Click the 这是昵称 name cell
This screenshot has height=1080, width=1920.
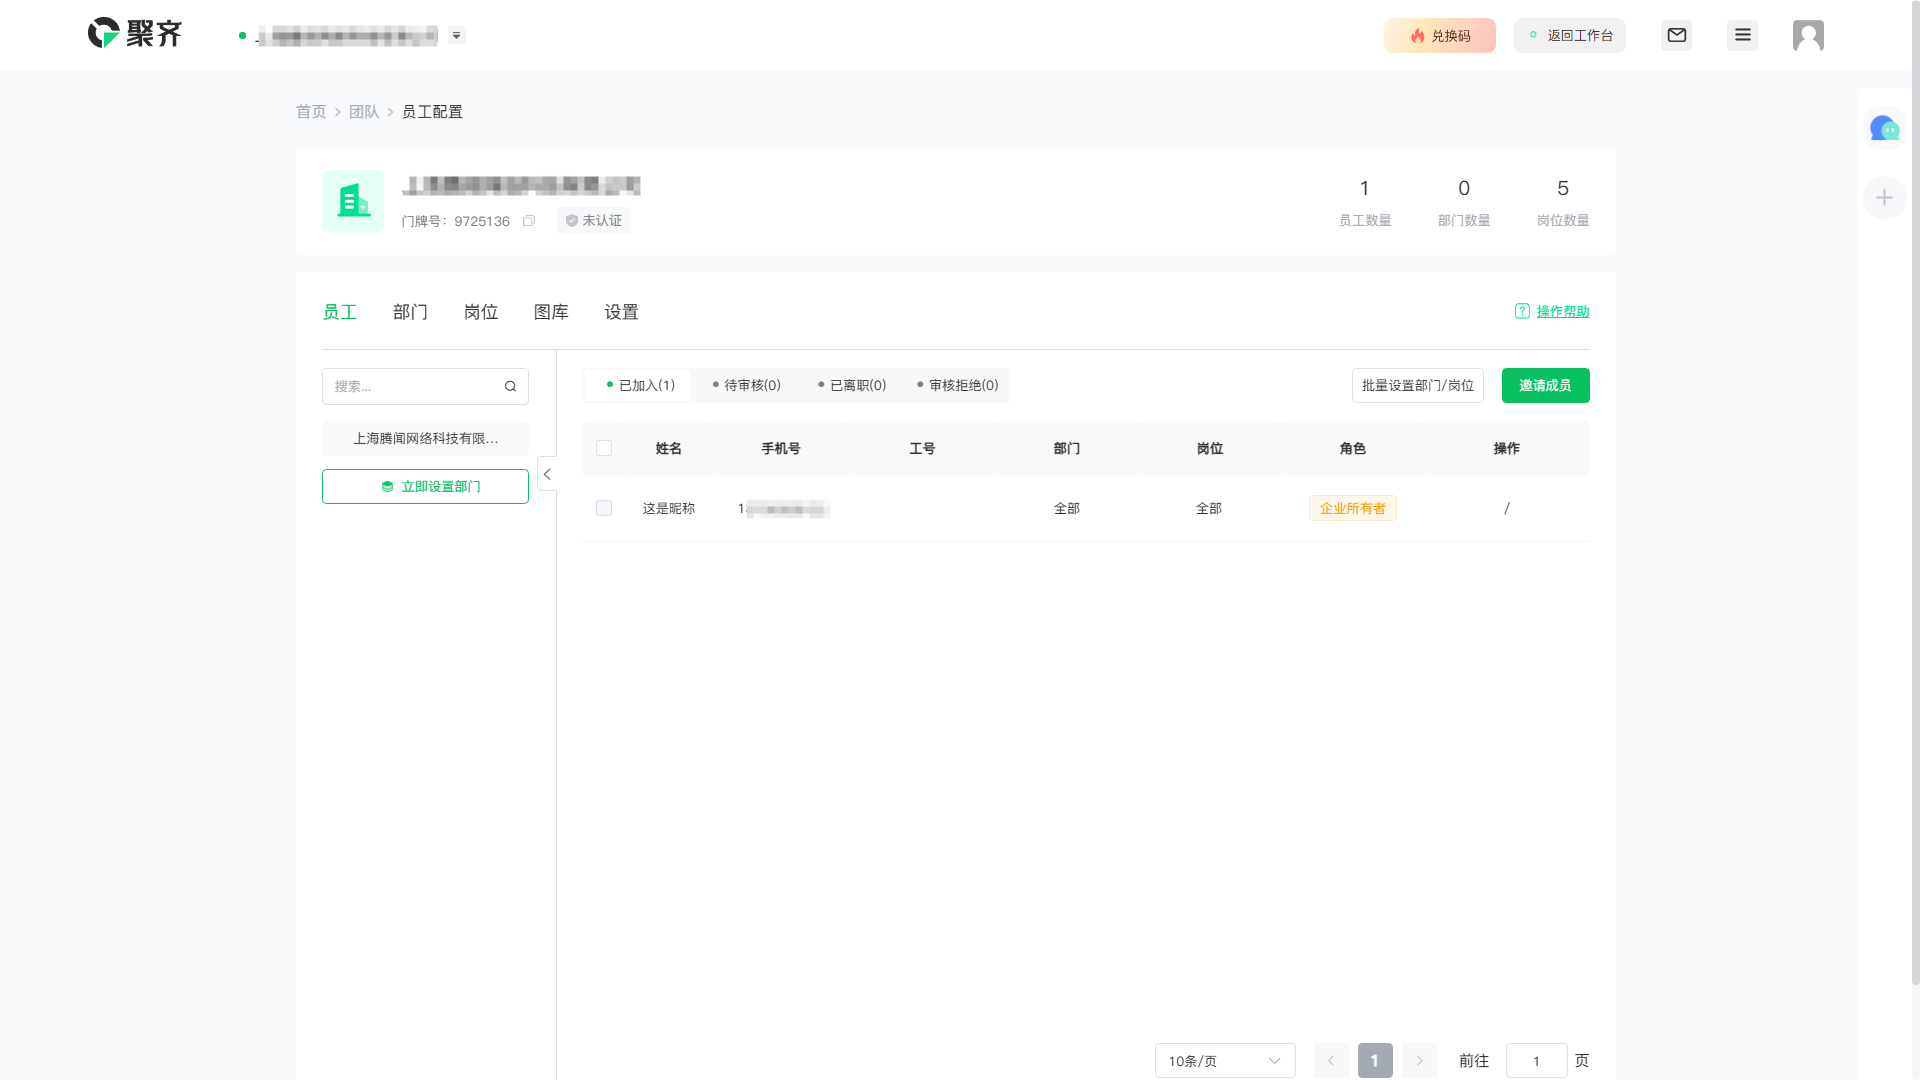click(x=669, y=509)
